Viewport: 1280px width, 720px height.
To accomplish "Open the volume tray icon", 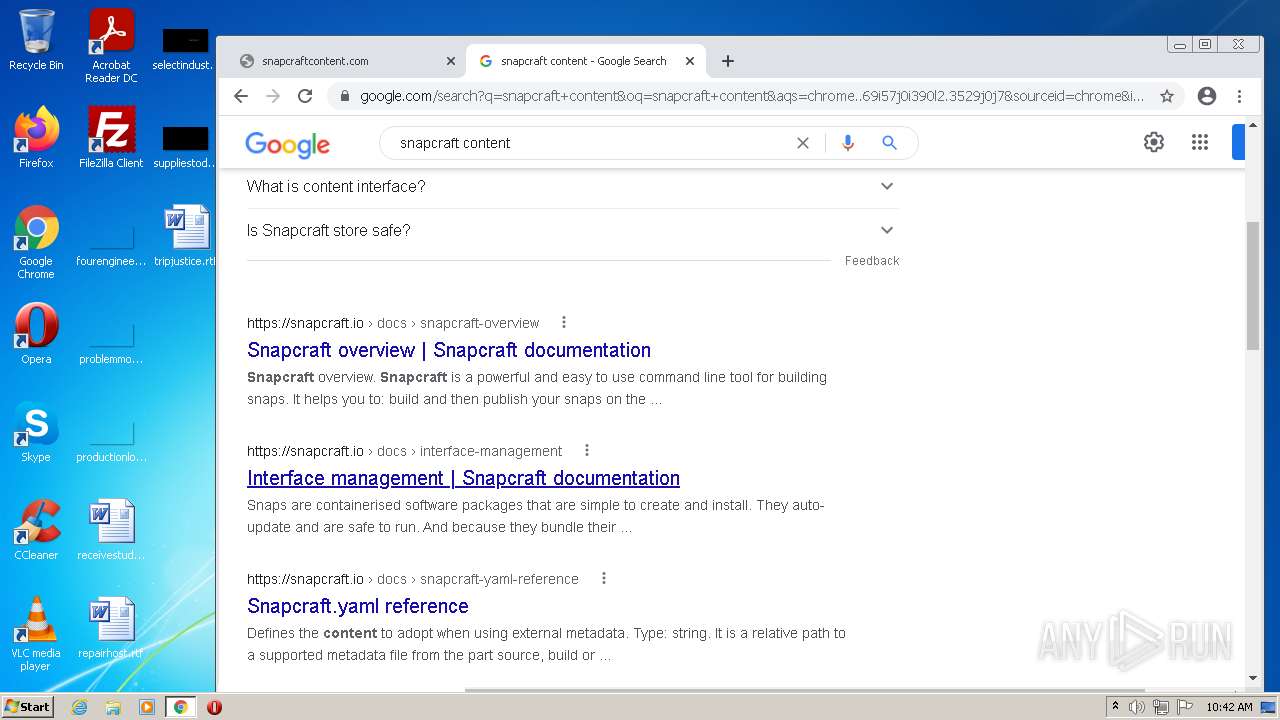I will (1137, 707).
